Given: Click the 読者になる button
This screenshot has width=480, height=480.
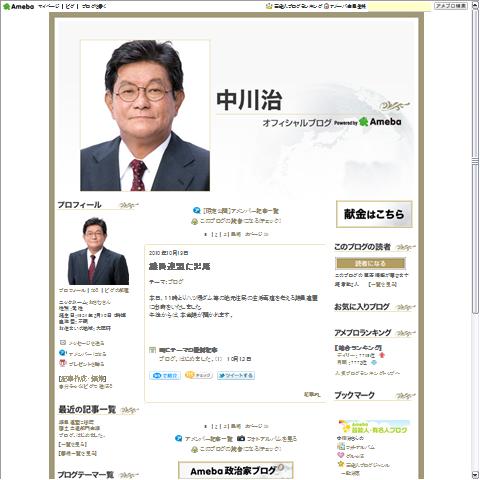Looking at the screenshot, I should [370, 264].
